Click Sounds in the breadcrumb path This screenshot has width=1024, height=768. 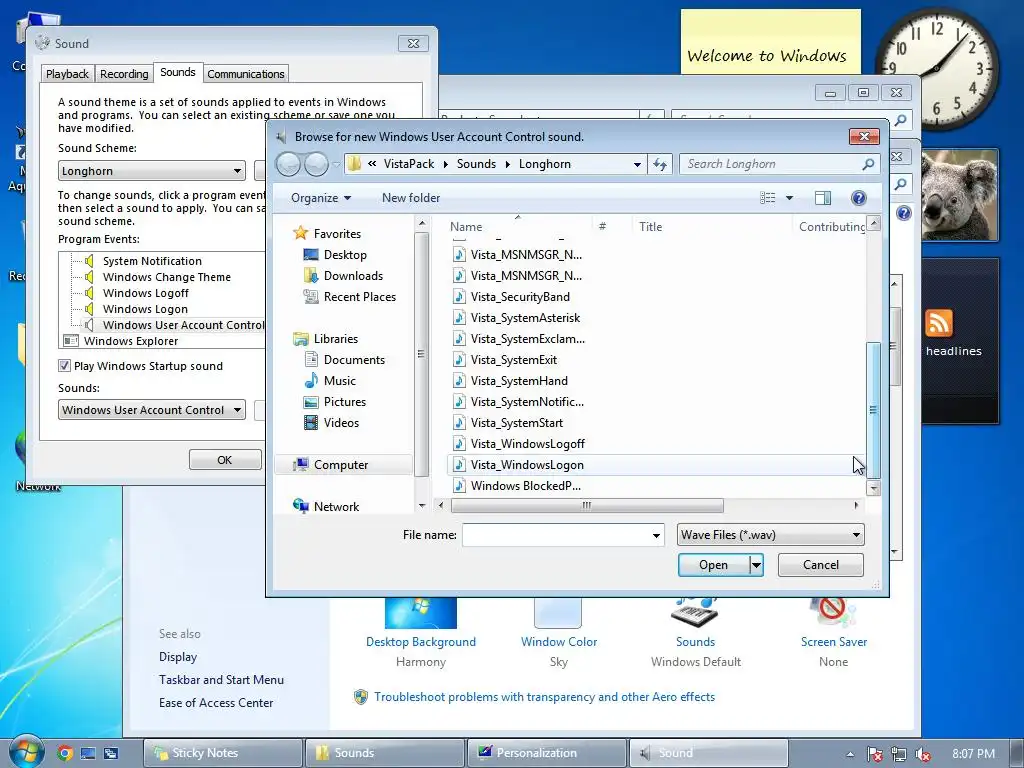coord(476,164)
